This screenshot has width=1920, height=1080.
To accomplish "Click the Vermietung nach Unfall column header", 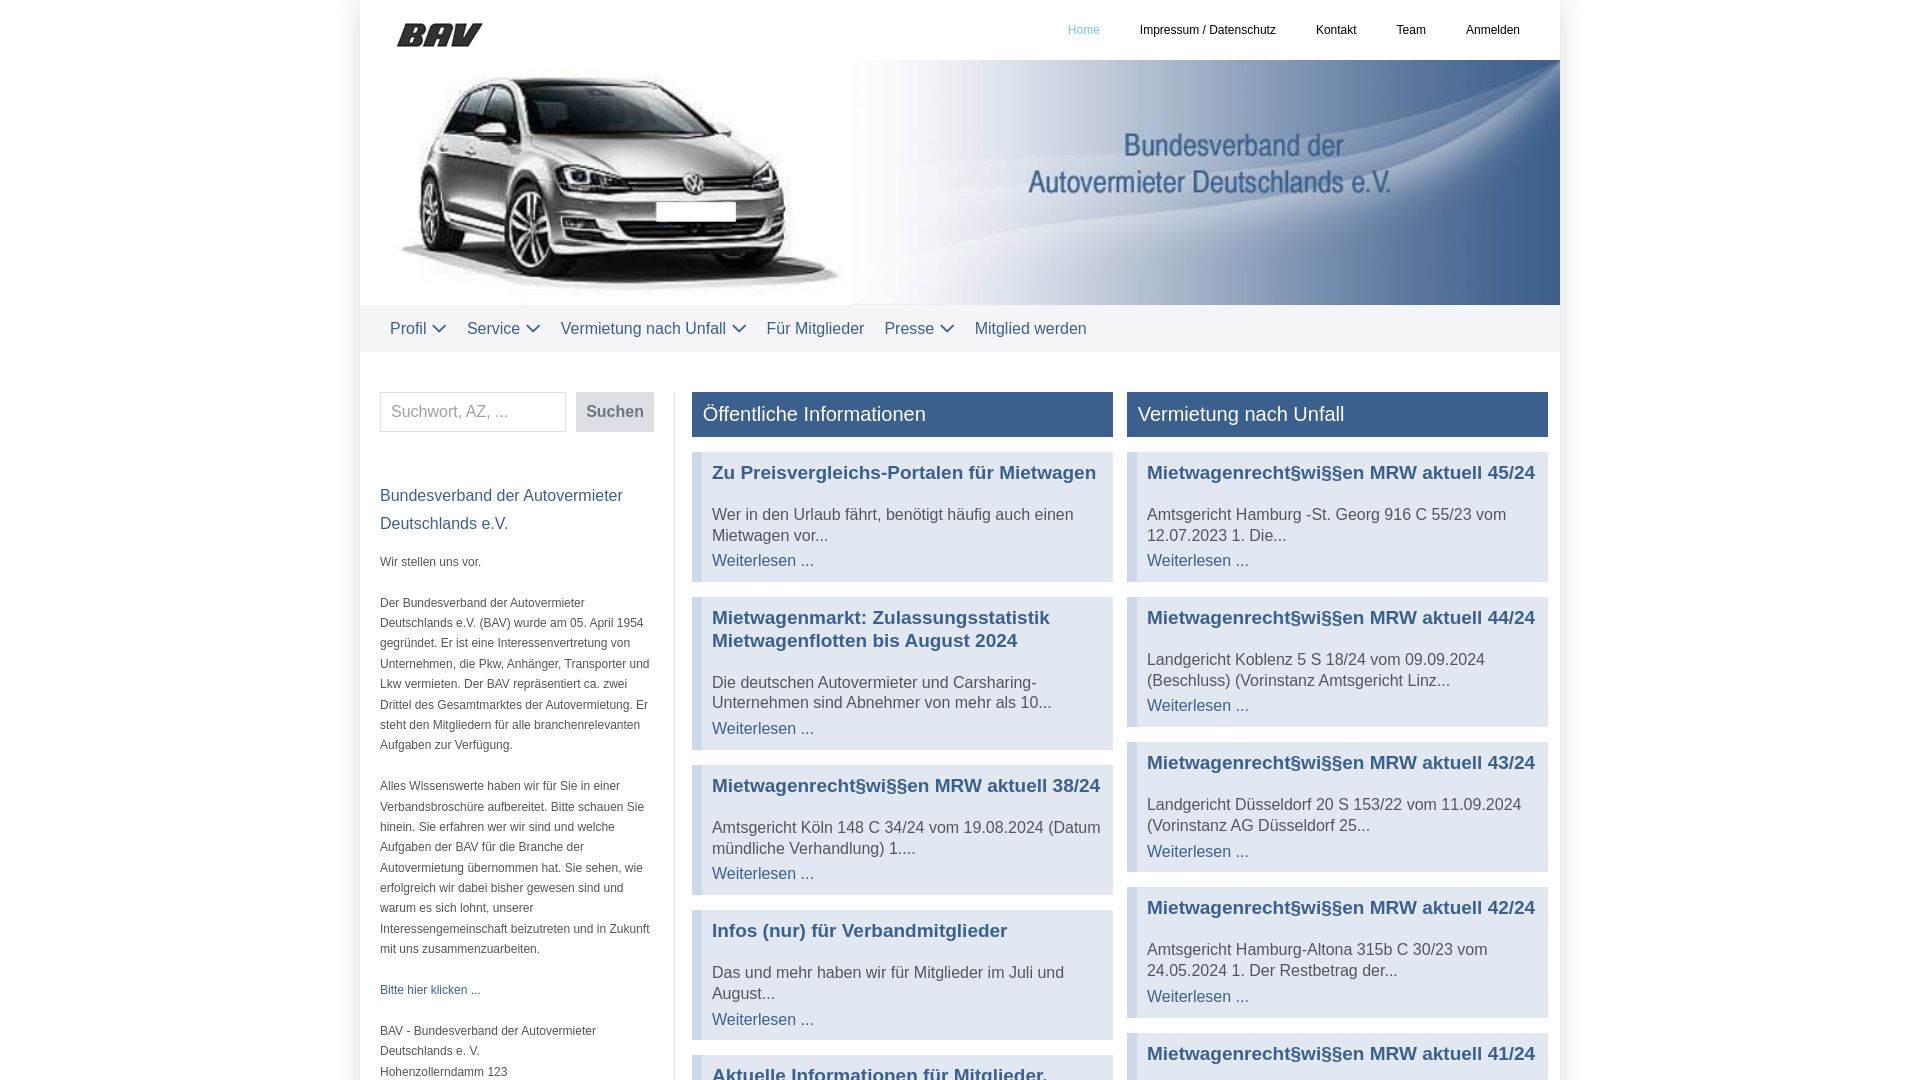I will 1337,414.
